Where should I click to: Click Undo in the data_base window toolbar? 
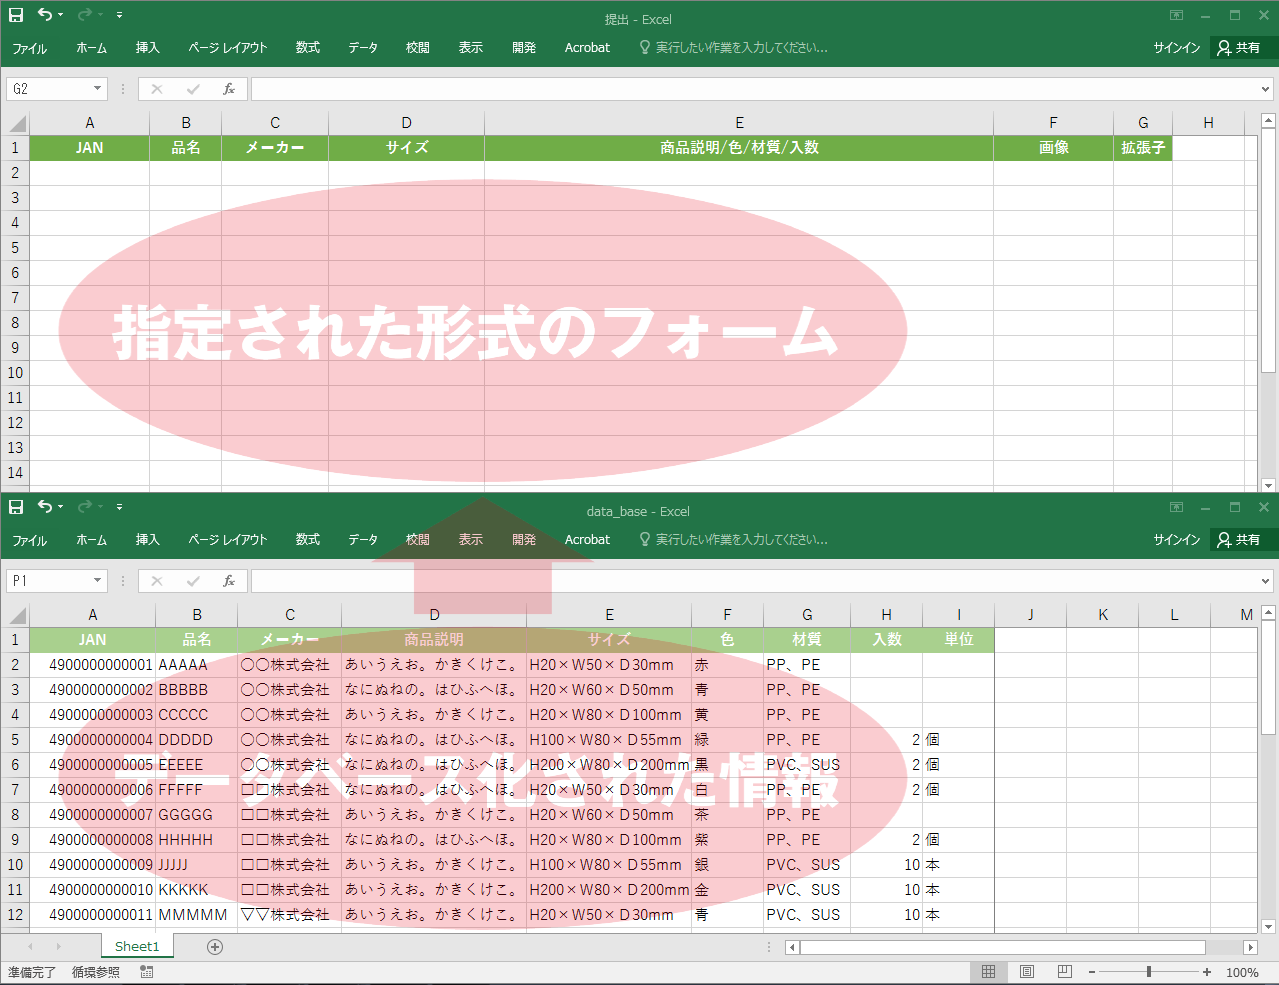(x=45, y=507)
